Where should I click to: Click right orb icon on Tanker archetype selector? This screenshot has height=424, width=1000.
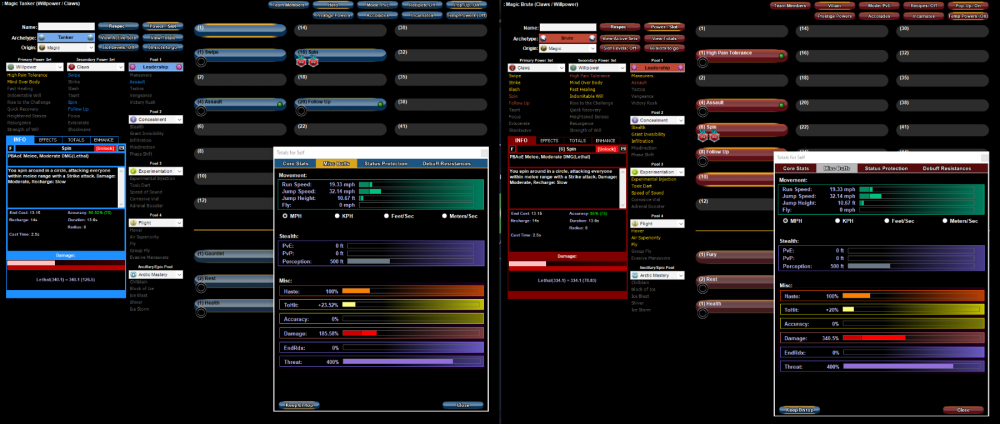[x=91, y=38]
